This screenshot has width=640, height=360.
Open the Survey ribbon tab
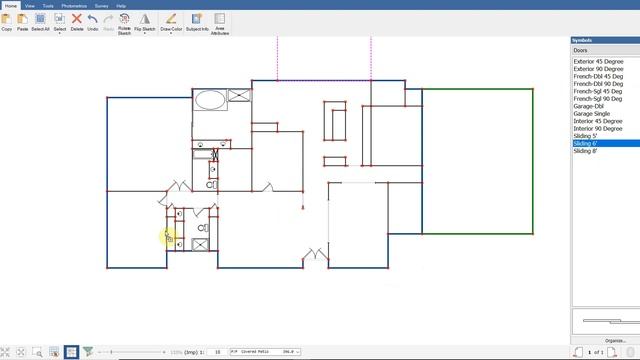point(102,6)
